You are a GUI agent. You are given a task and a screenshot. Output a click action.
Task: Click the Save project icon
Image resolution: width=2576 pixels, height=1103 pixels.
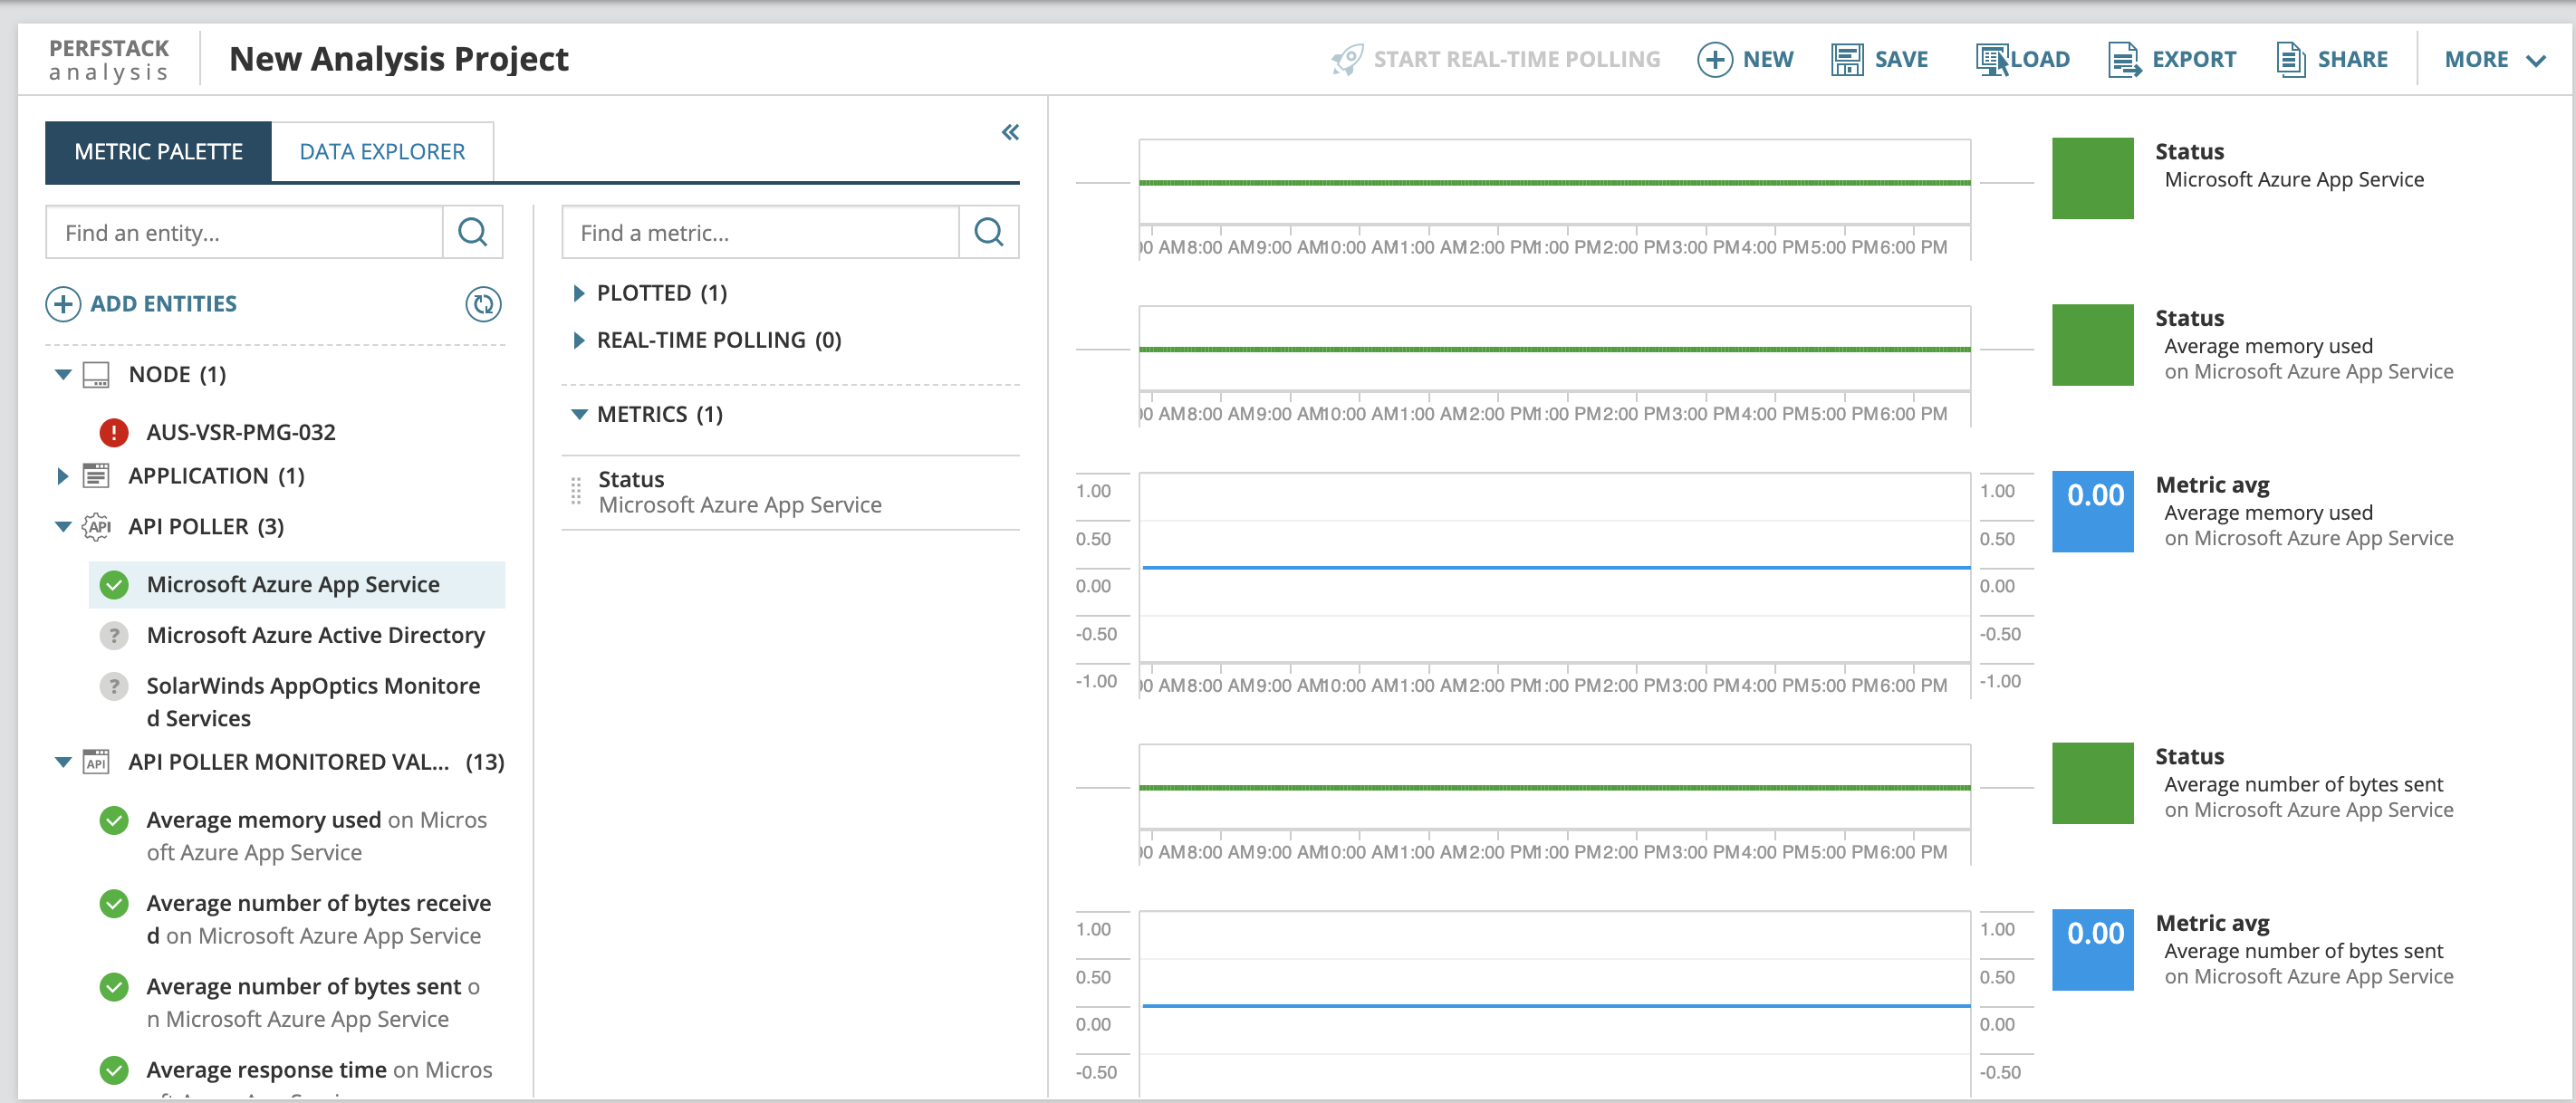pyautogui.click(x=1846, y=59)
